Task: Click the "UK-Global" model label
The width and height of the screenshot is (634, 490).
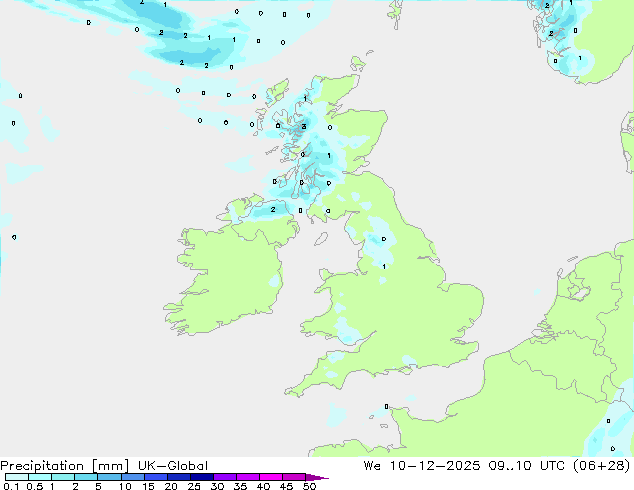Action: click(x=173, y=466)
